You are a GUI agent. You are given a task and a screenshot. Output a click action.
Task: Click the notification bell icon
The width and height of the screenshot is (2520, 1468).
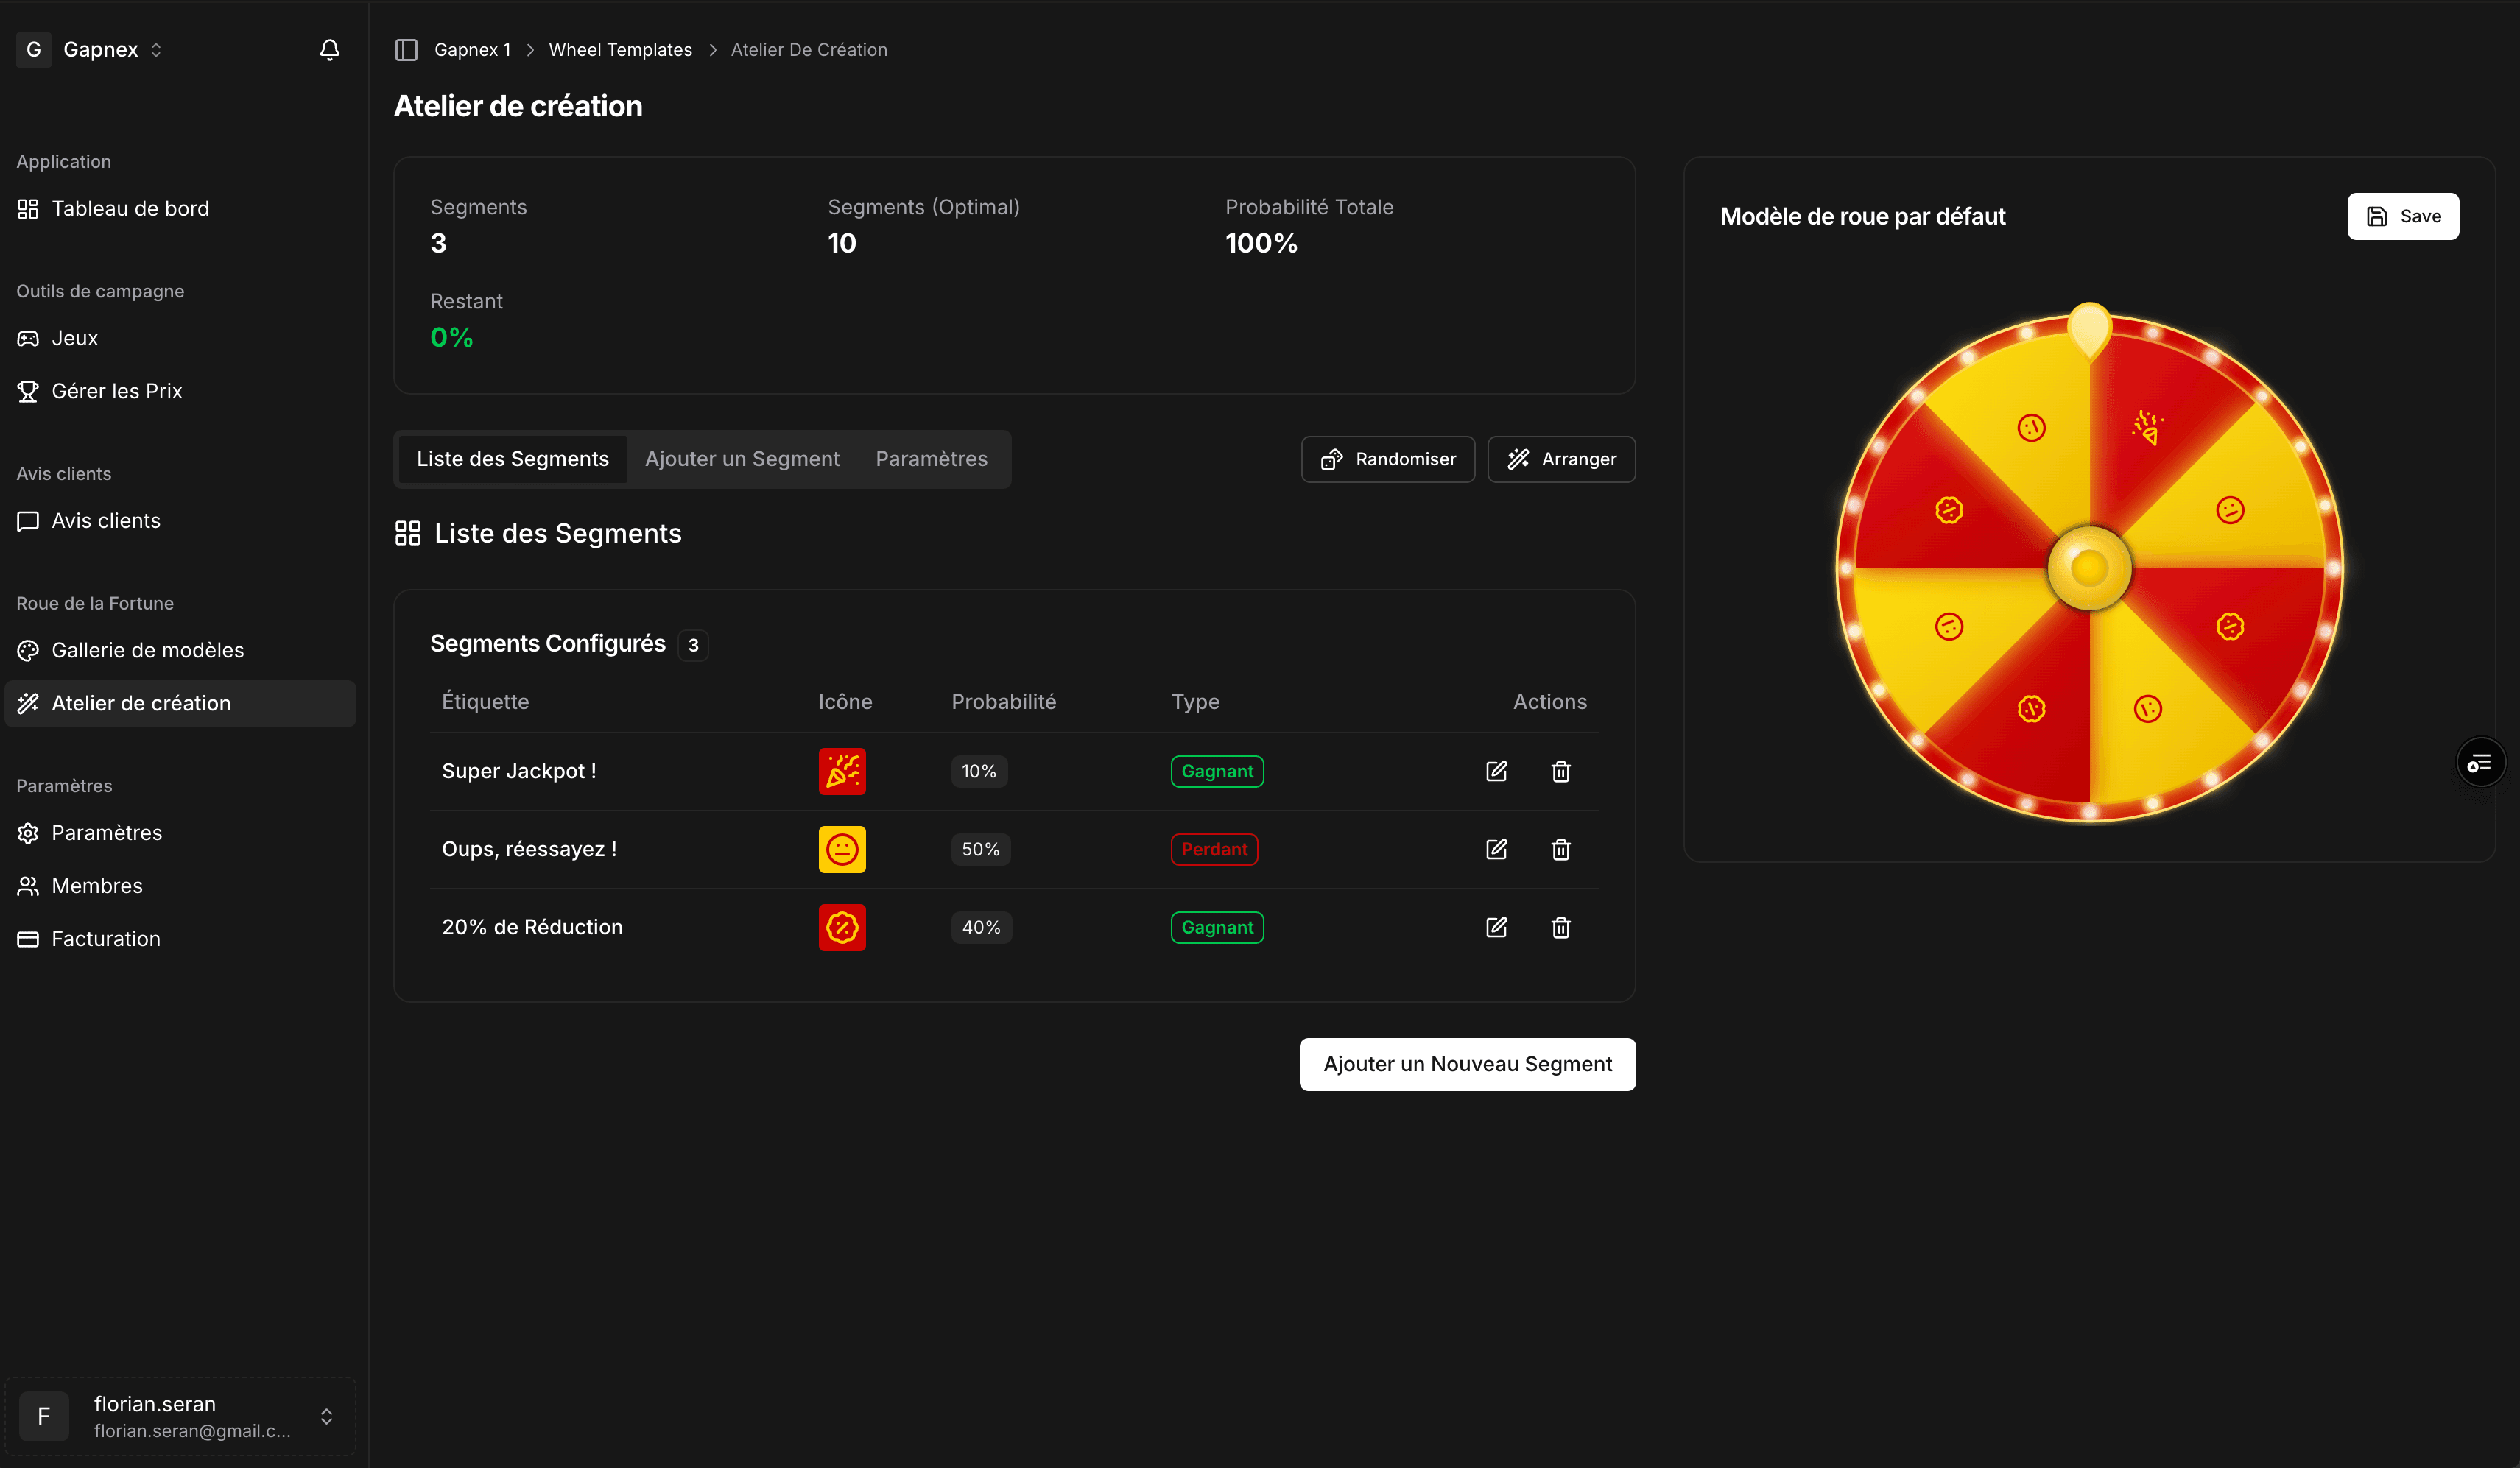(329, 50)
